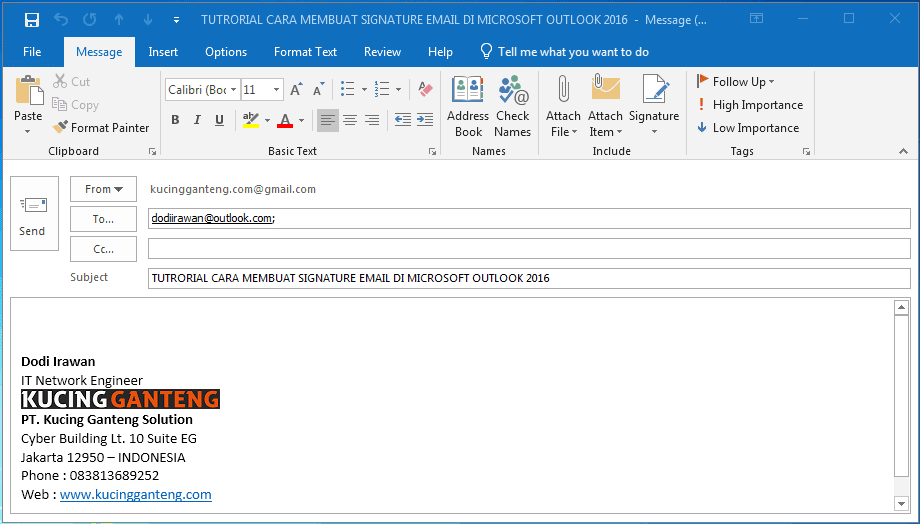Image resolution: width=920 pixels, height=524 pixels.
Task: Open the Format Text tab
Action: (305, 52)
